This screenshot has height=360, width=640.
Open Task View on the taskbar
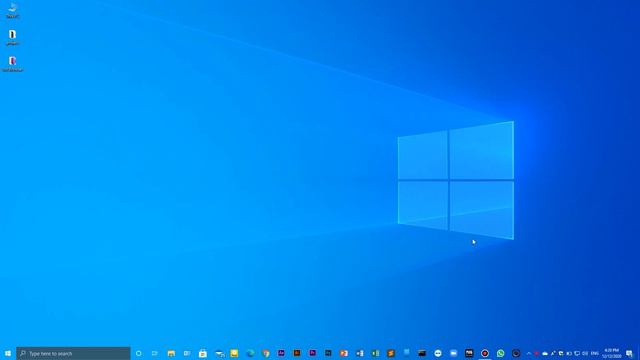pyautogui.click(x=155, y=353)
